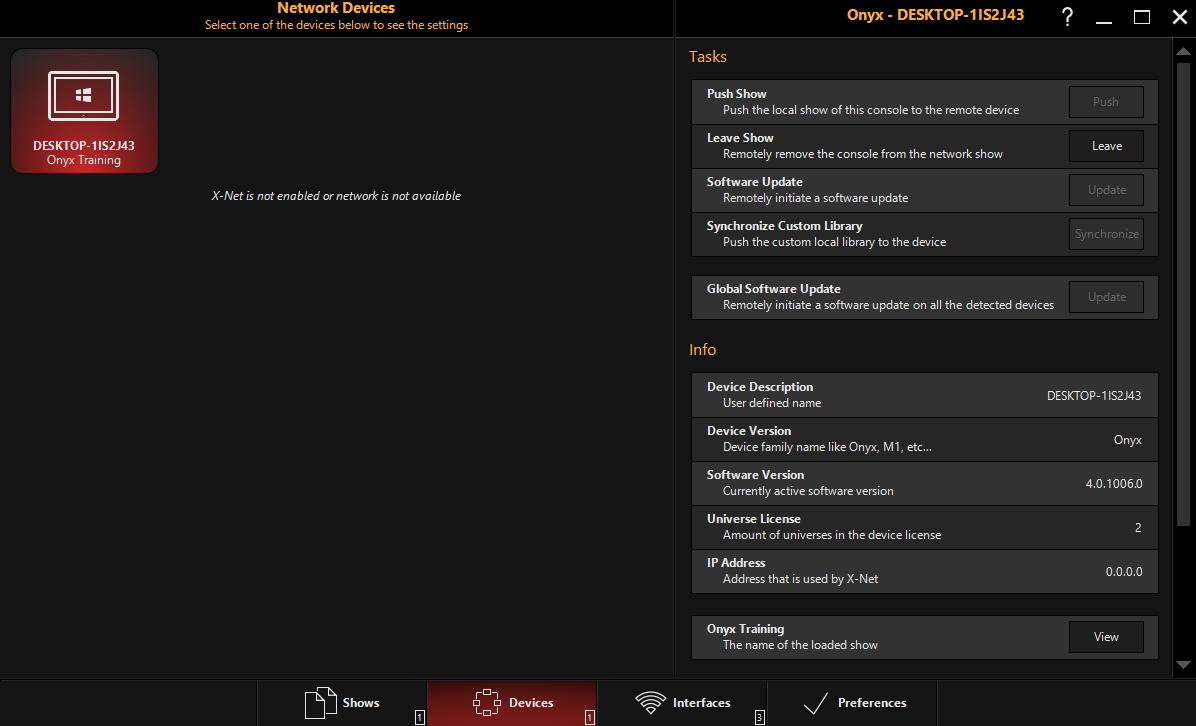Close the Onyx window
Screen dimensions: 1196x726
(1179, 17)
